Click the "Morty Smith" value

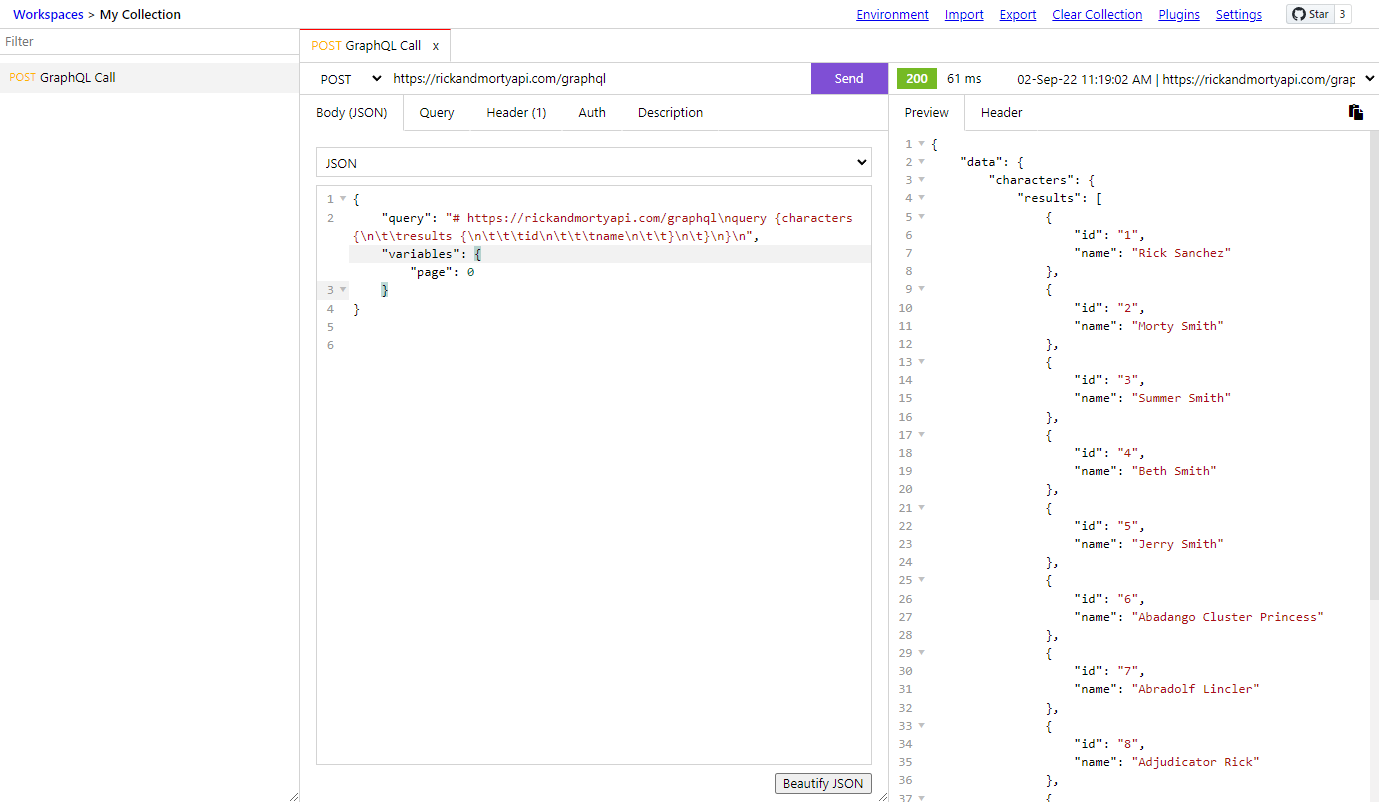(x=1177, y=326)
